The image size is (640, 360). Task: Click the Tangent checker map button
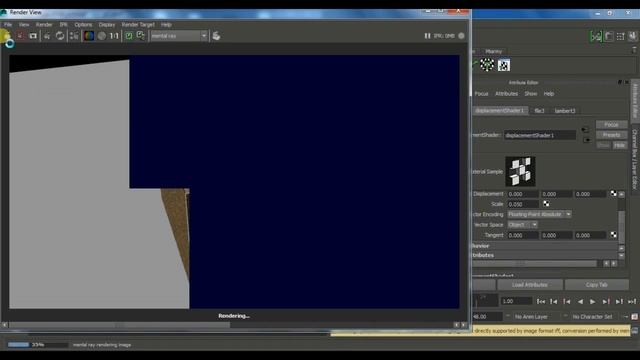point(613,235)
